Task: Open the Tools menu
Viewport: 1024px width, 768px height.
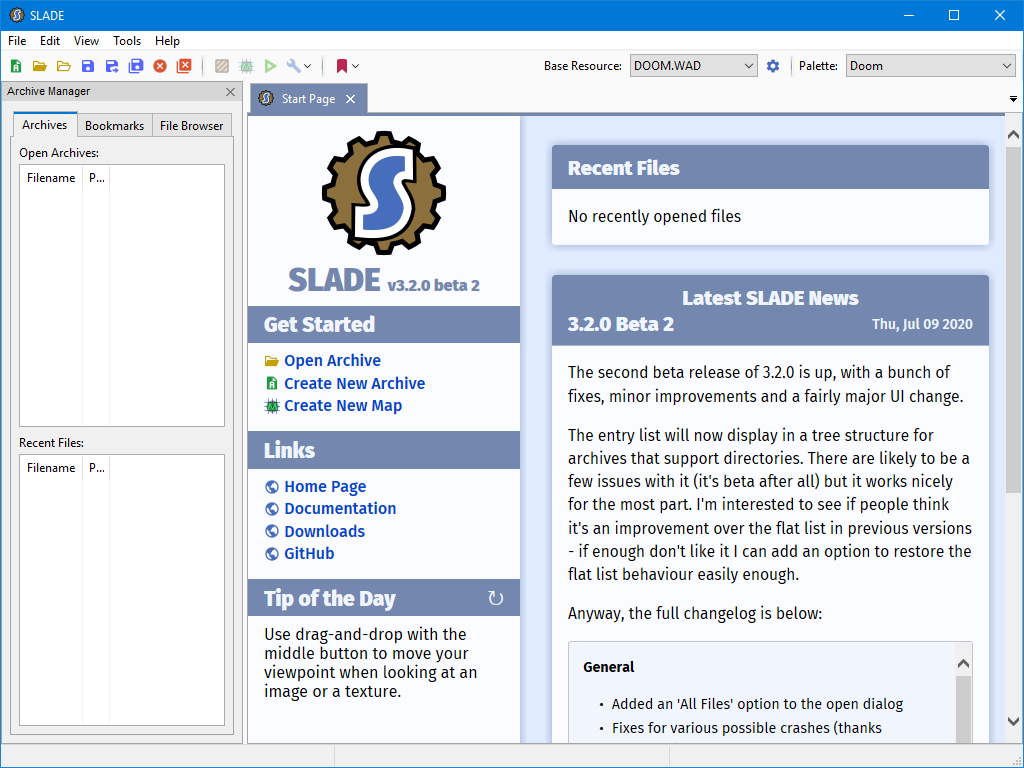Action: [x=127, y=40]
